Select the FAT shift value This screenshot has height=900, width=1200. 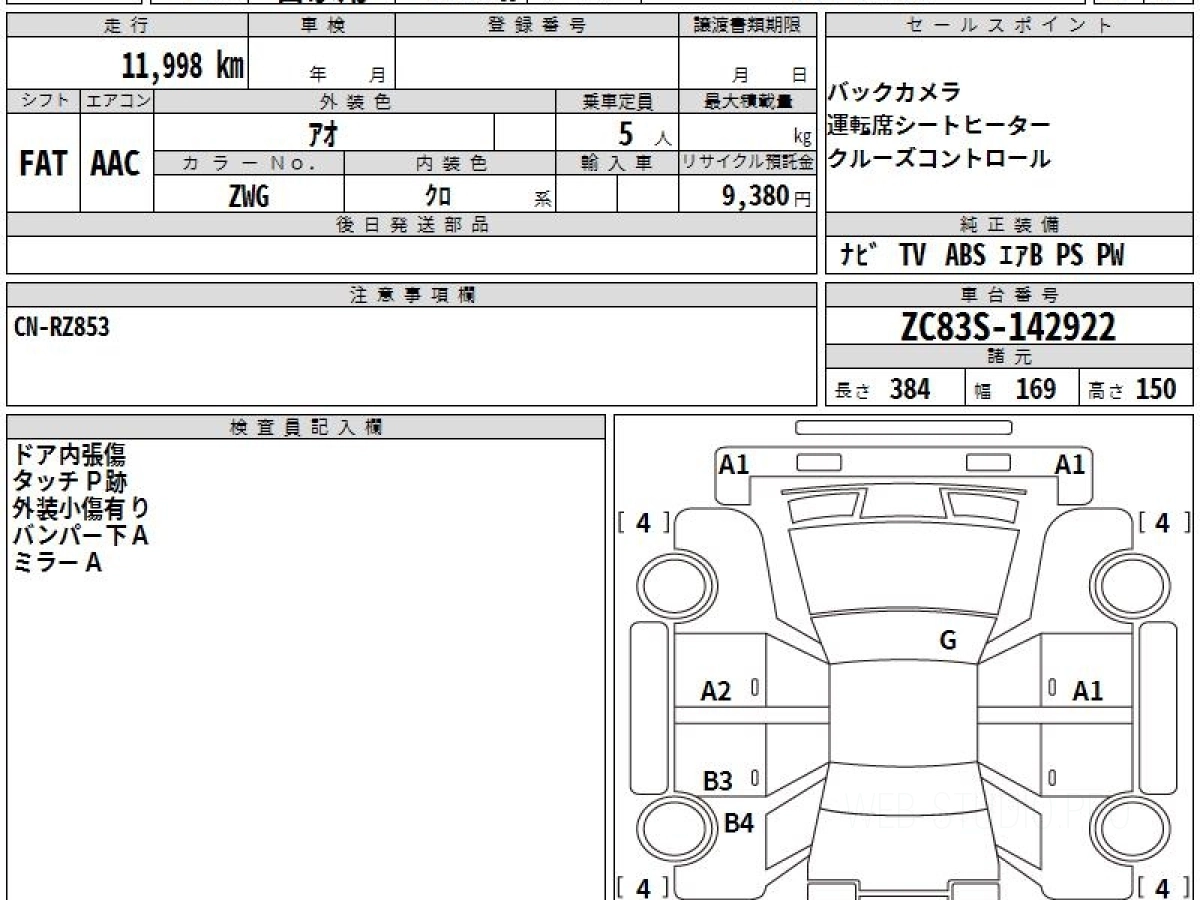(43, 164)
